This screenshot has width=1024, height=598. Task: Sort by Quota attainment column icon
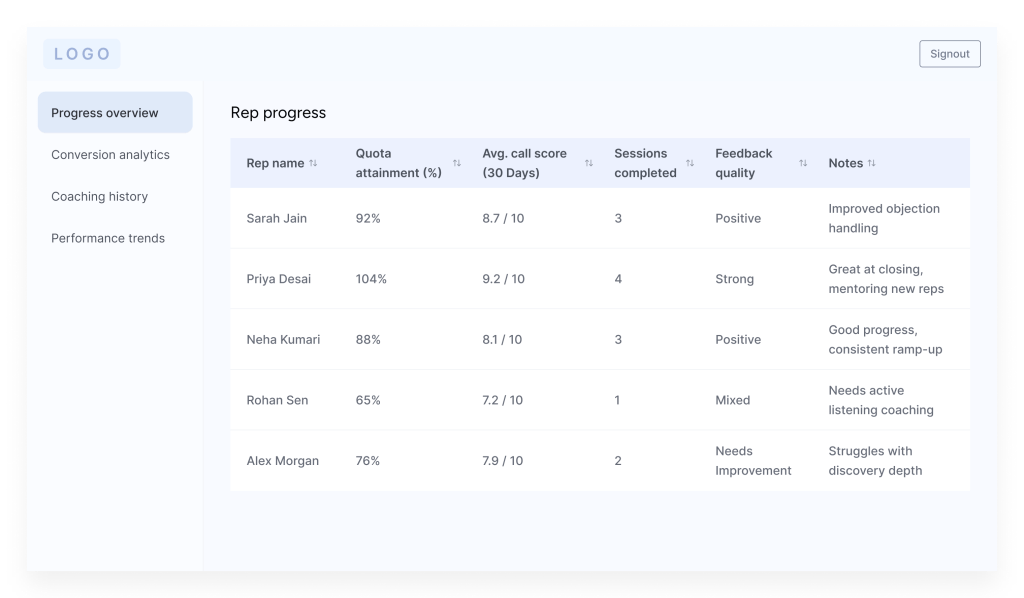click(457, 163)
